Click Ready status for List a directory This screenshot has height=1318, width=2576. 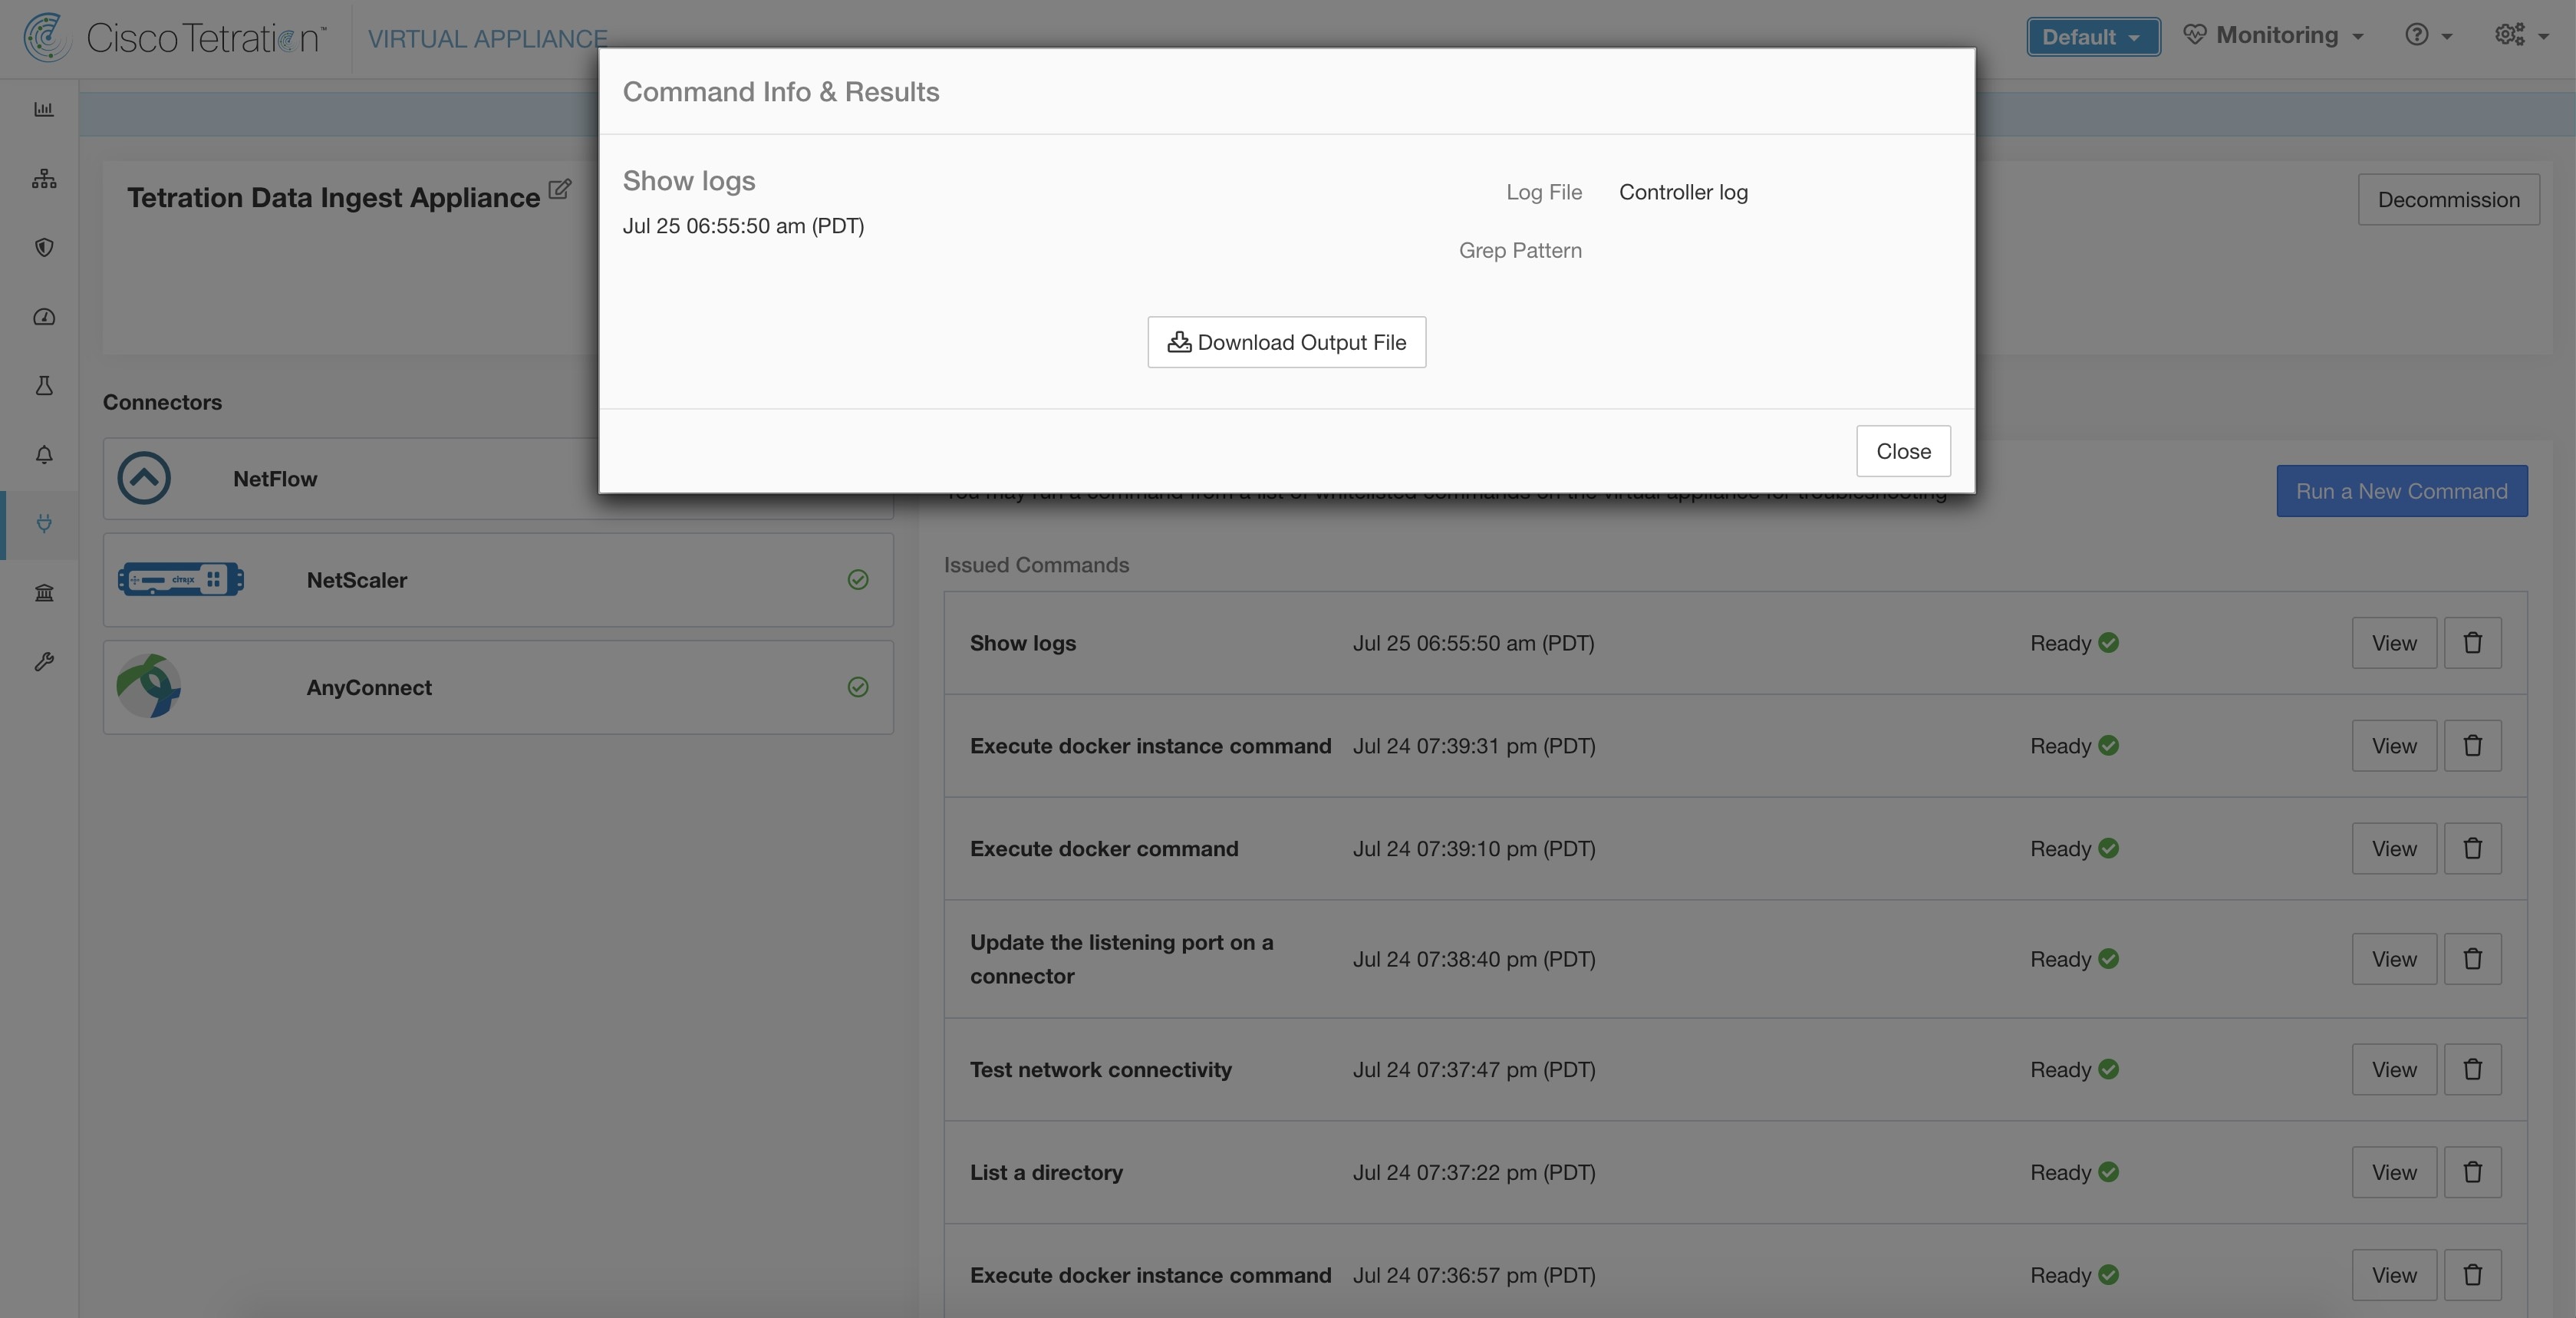2074,1172
